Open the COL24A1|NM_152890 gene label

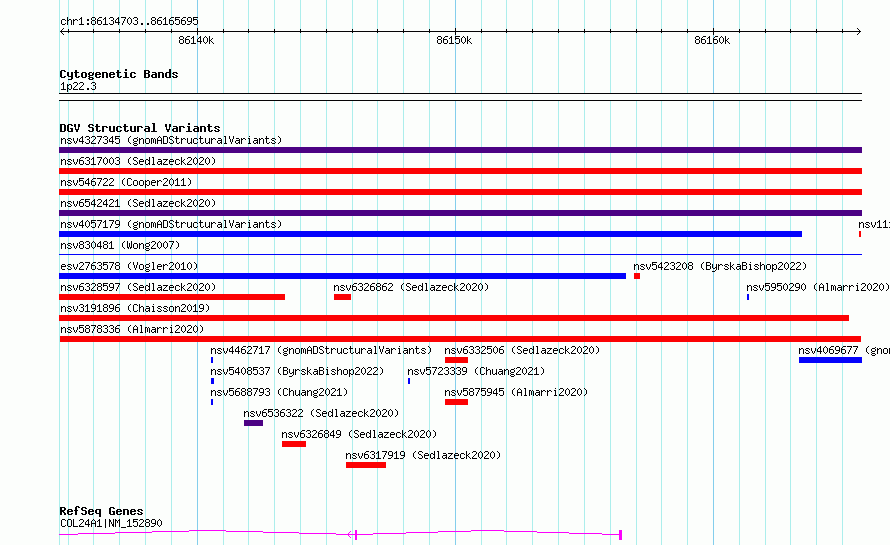pyautogui.click(x=111, y=523)
